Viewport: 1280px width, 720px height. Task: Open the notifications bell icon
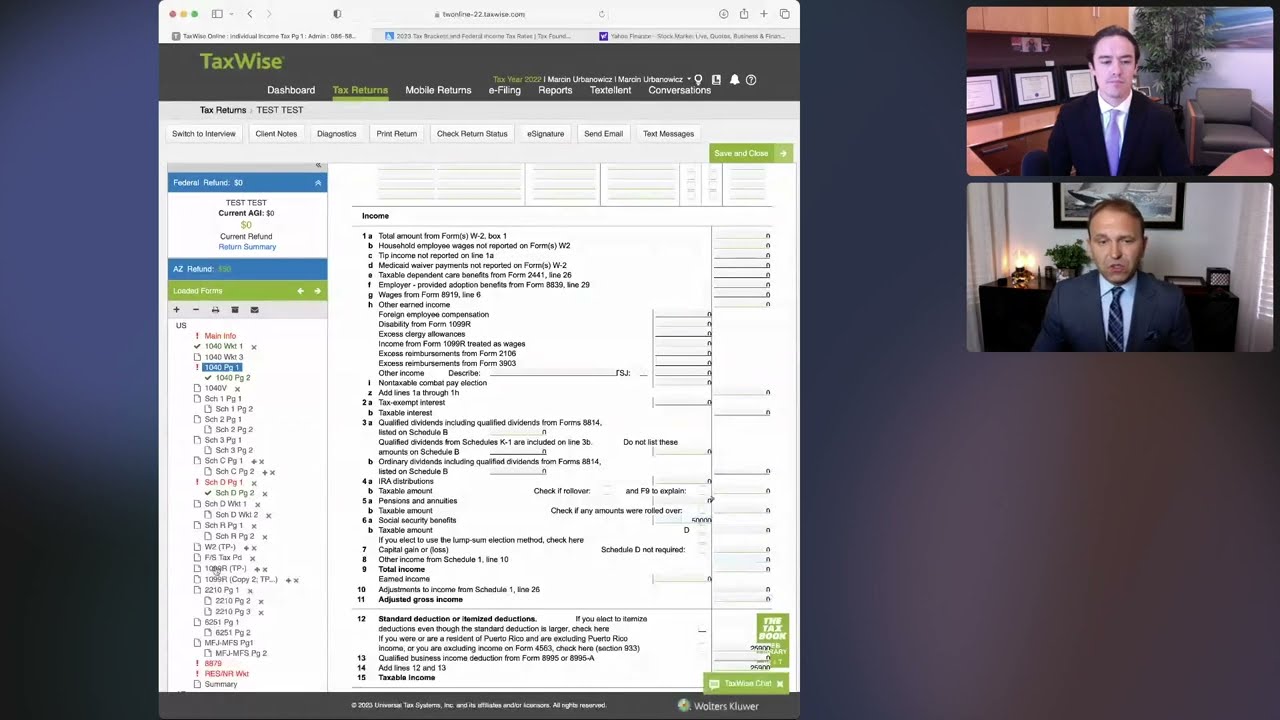point(734,80)
